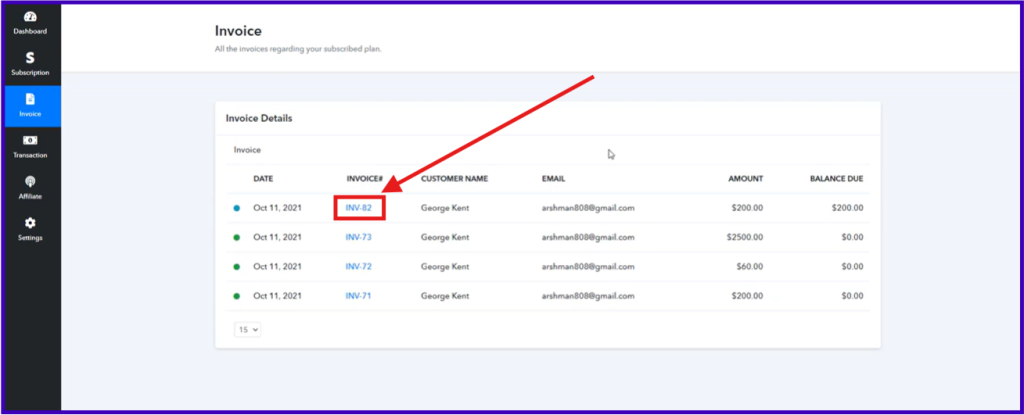Select the Invoice tab above the table
This screenshot has width=1024, height=415.
click(248, 150)
